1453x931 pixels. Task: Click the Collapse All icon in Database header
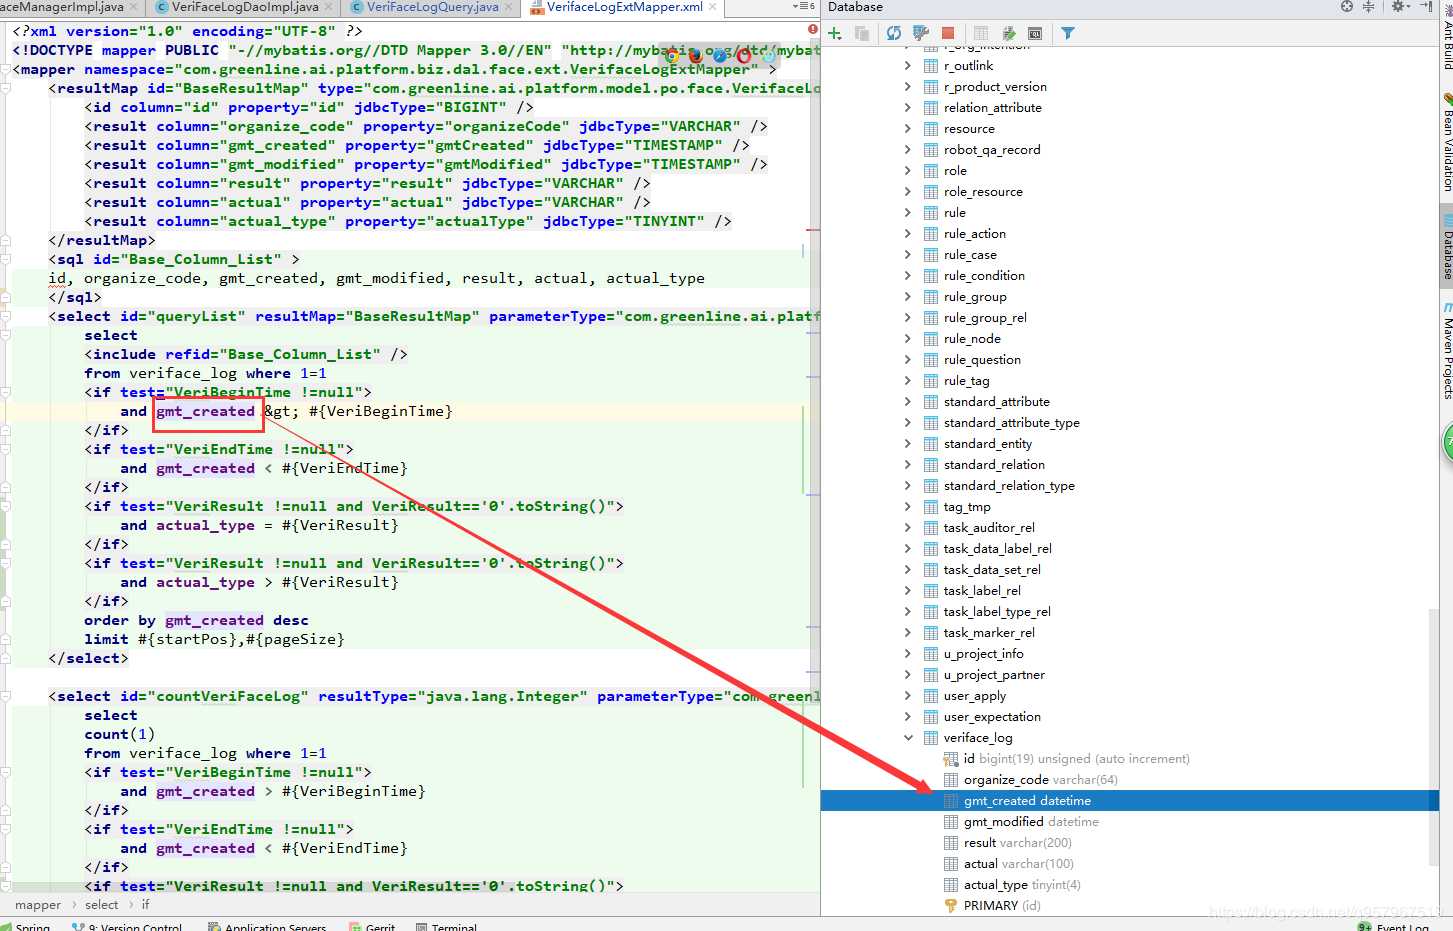[x=1369, y=7]
